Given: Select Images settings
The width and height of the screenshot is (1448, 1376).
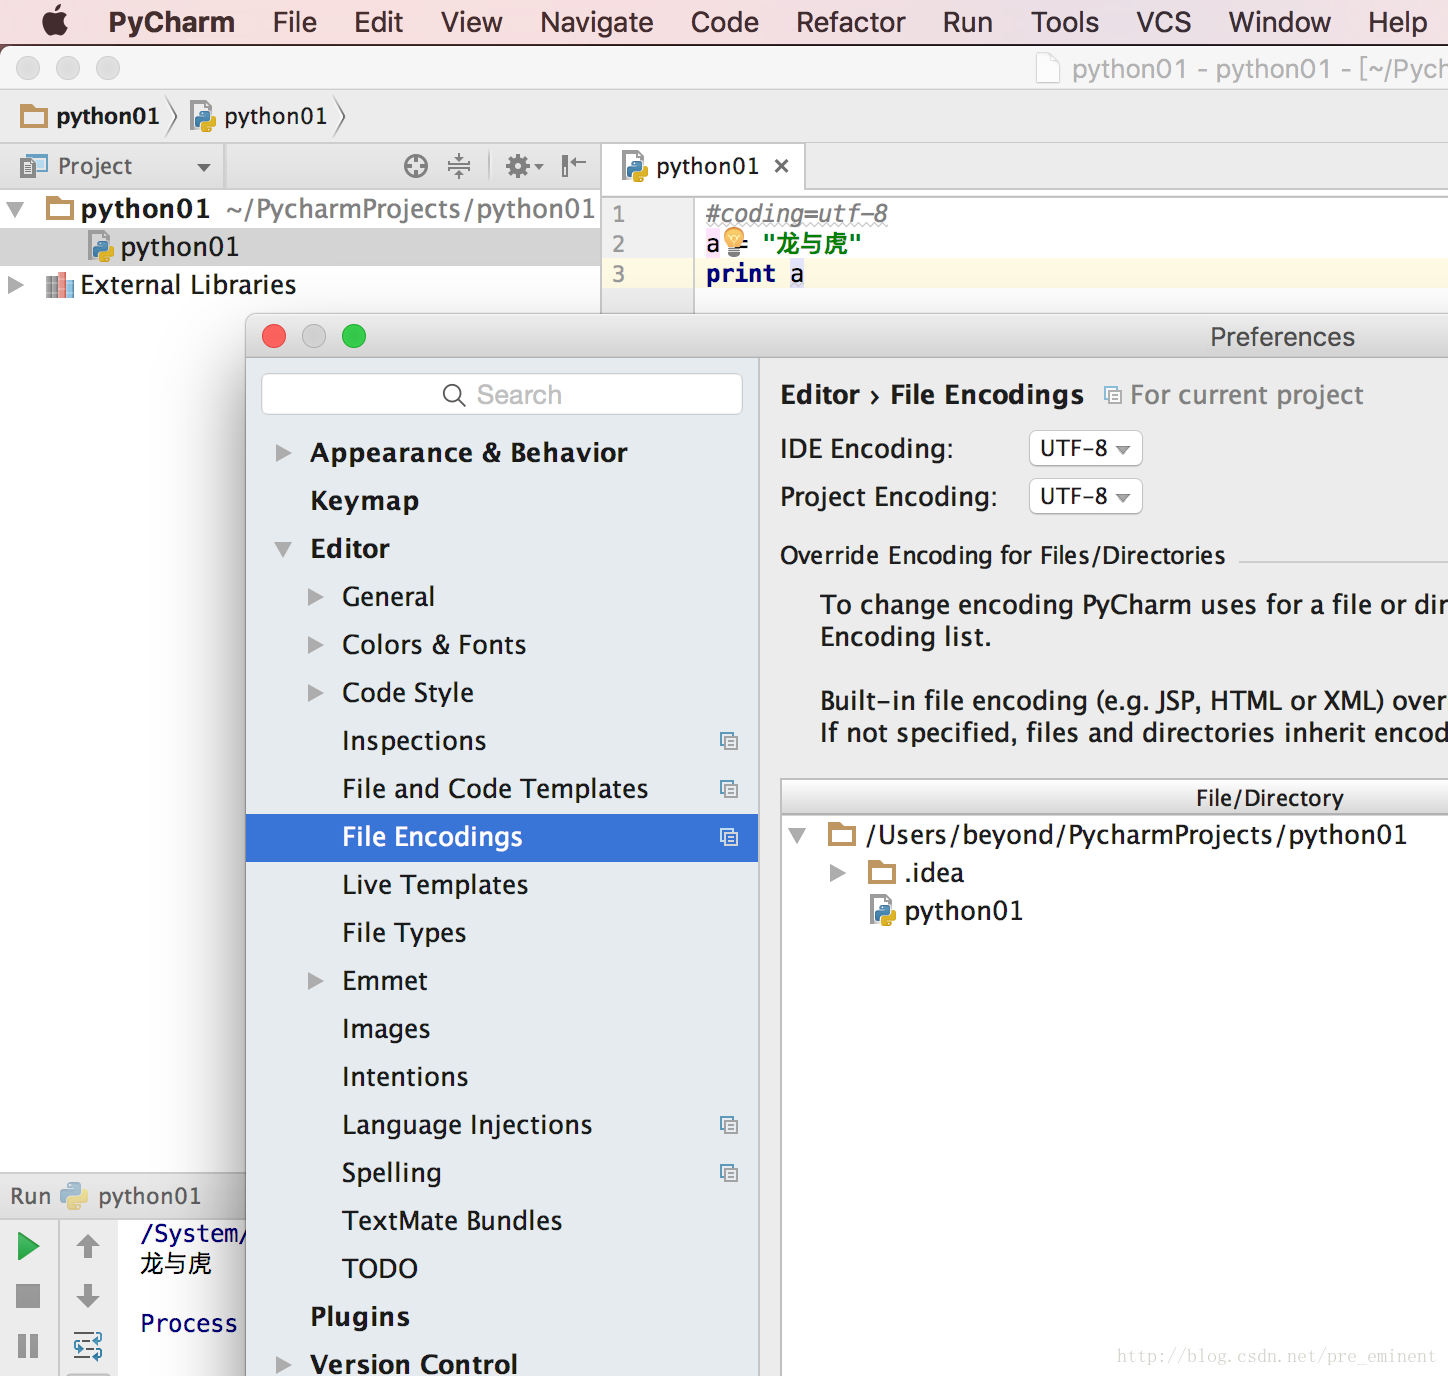Looking at the screenshot, I should click(x=386, y=1029).
